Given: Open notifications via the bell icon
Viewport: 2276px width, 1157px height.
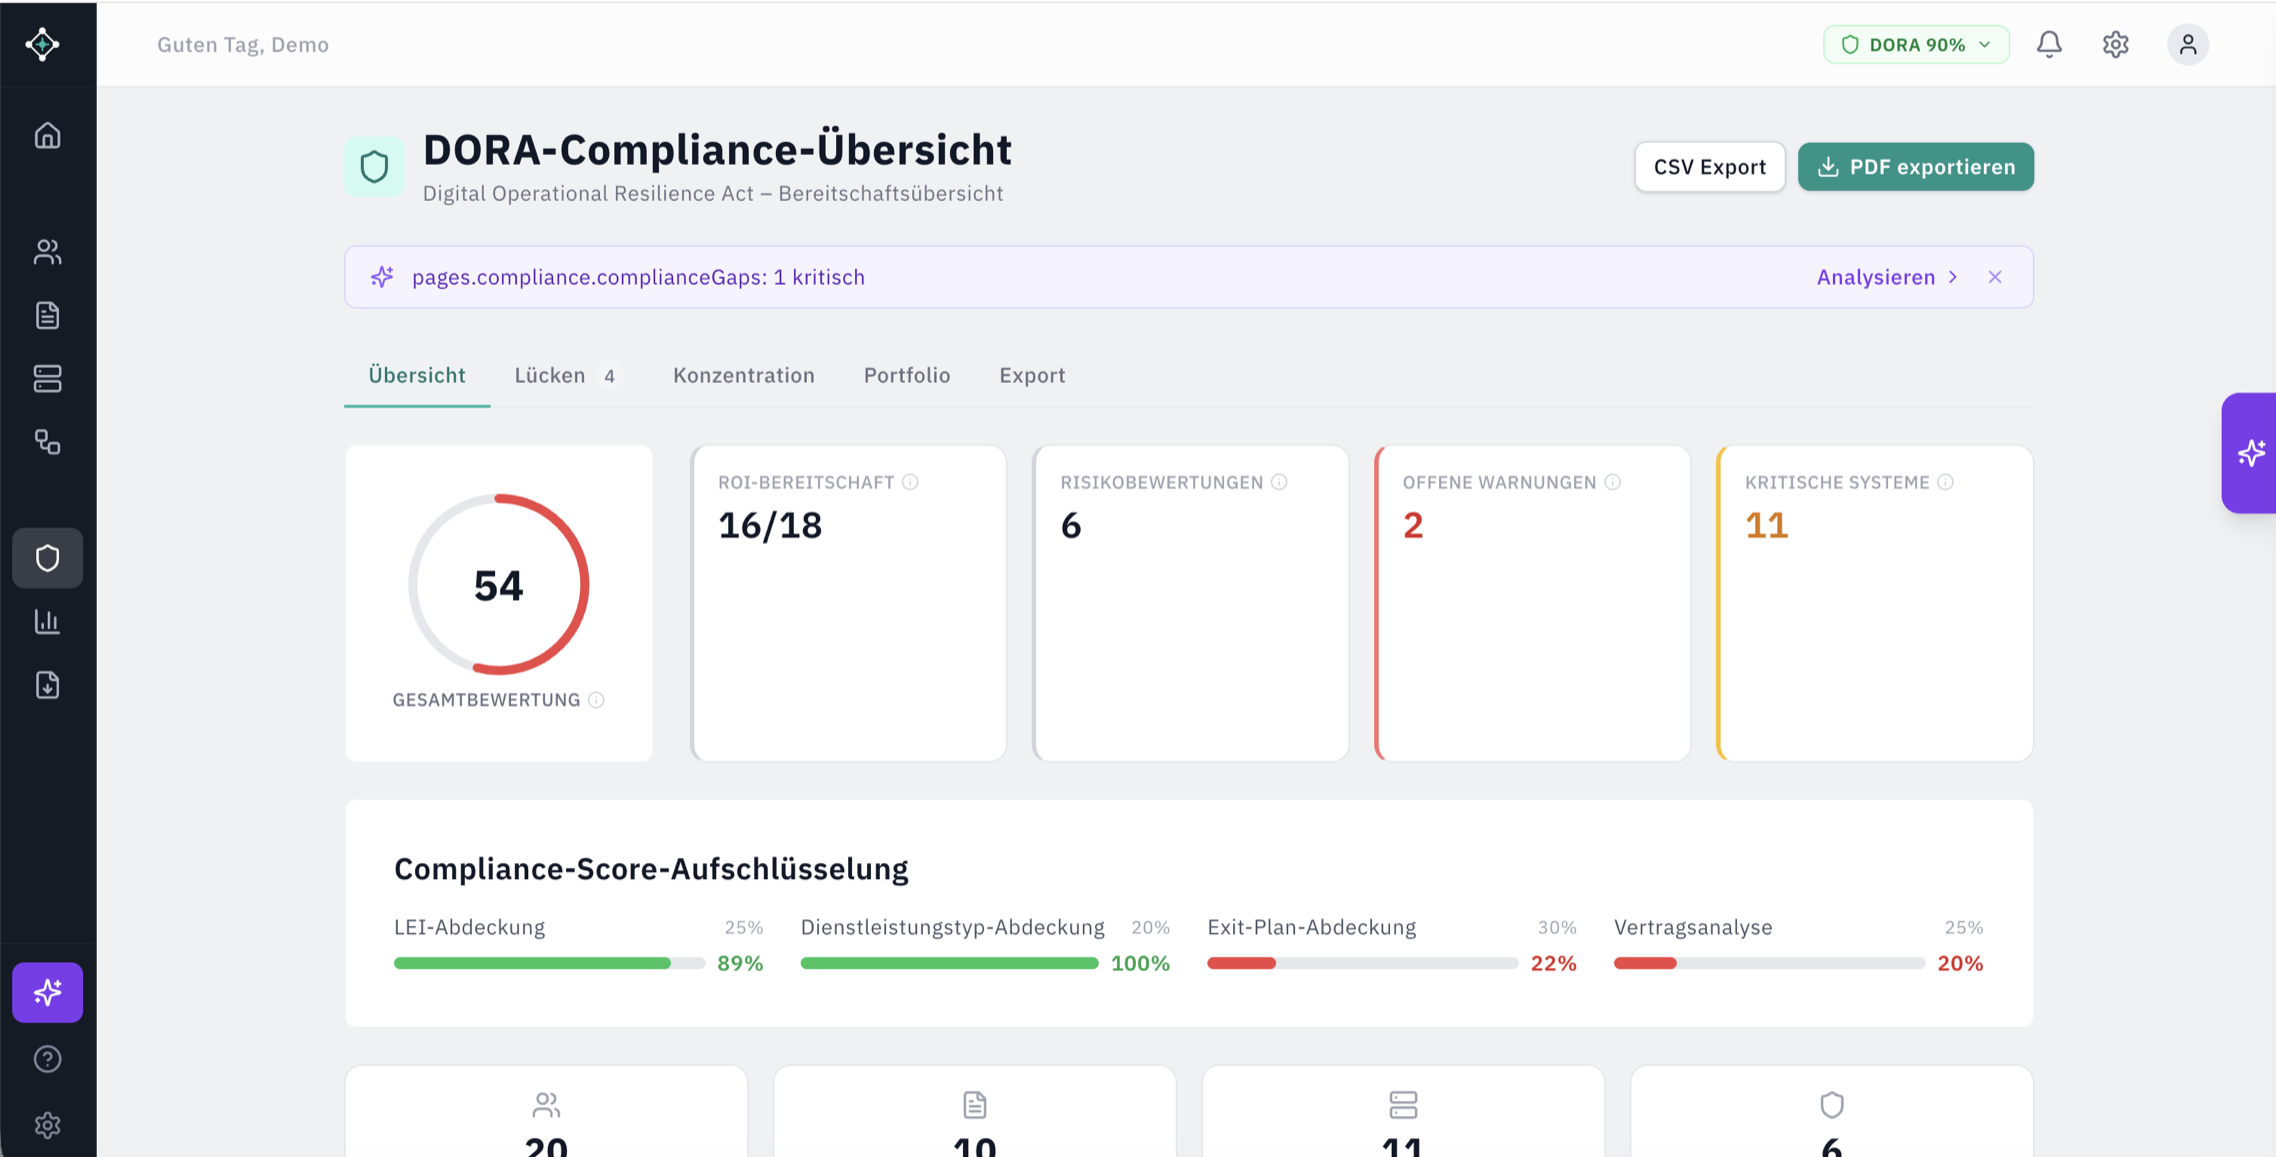Looking at the screenshot, I should [2049, 44].
